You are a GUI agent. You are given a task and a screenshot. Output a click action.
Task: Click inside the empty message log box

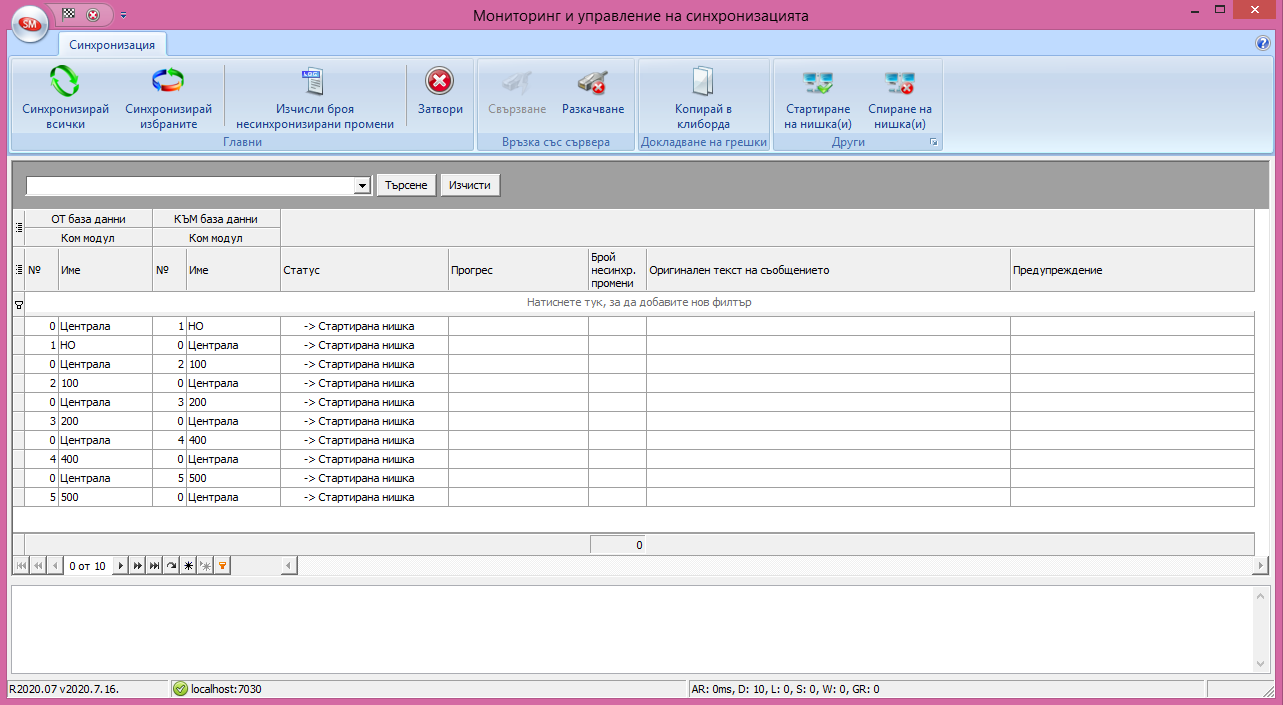[x=632, y=629]
